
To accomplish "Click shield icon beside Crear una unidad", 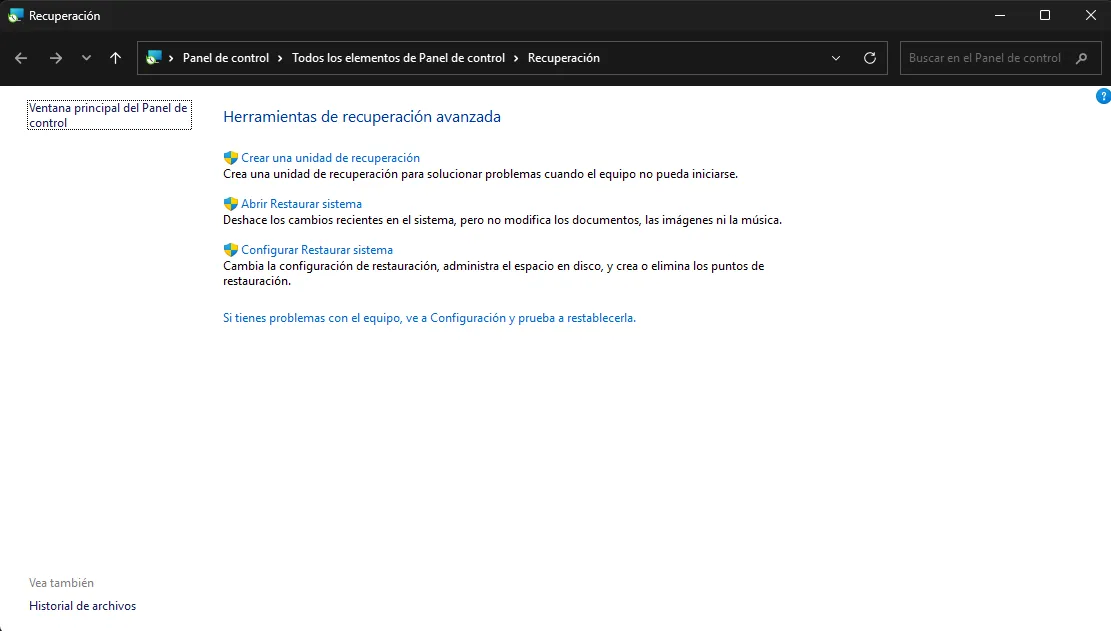I will [x=230, y=158].
